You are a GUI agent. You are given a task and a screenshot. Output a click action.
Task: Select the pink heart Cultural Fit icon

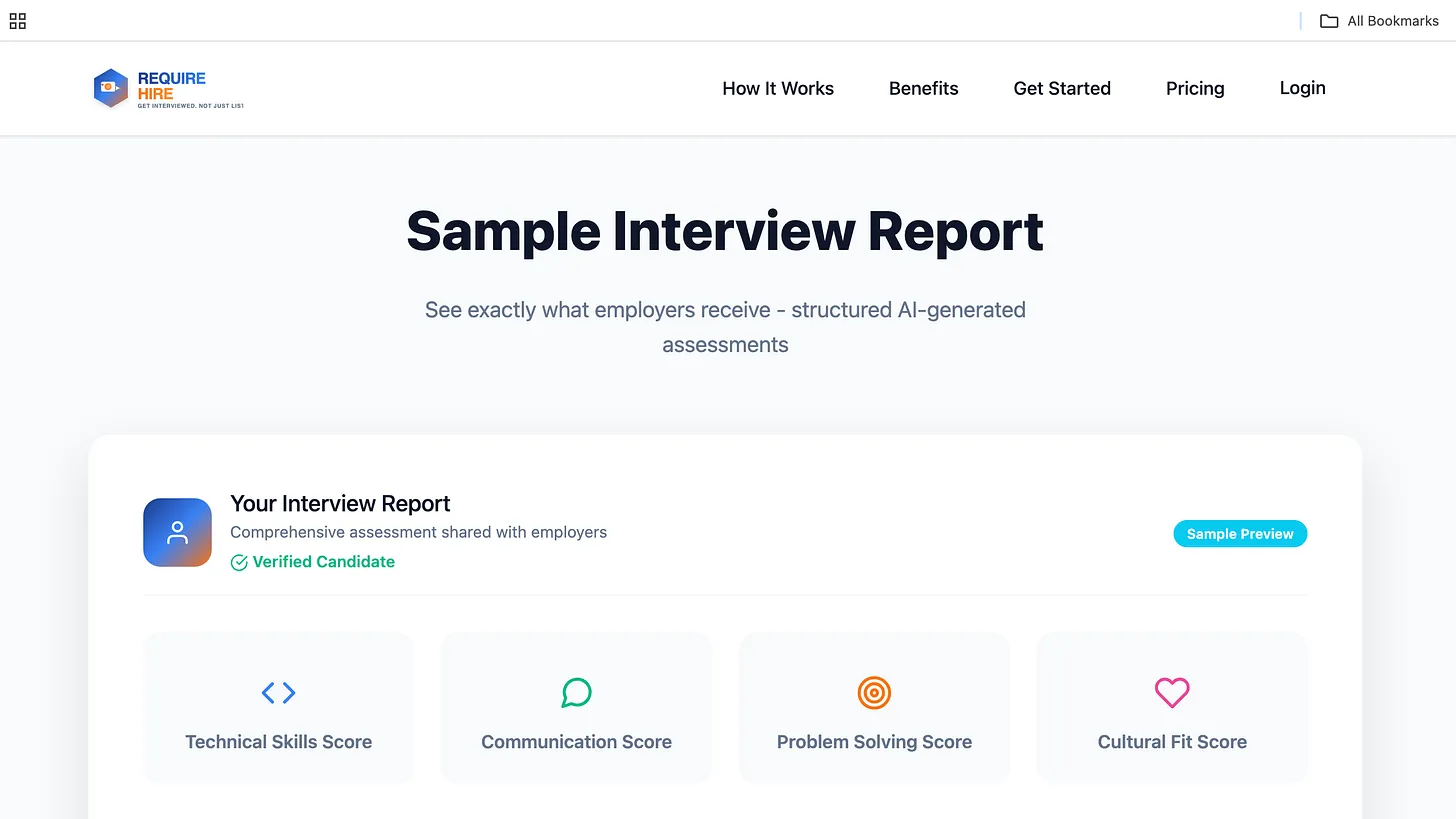click(1171, 692)
